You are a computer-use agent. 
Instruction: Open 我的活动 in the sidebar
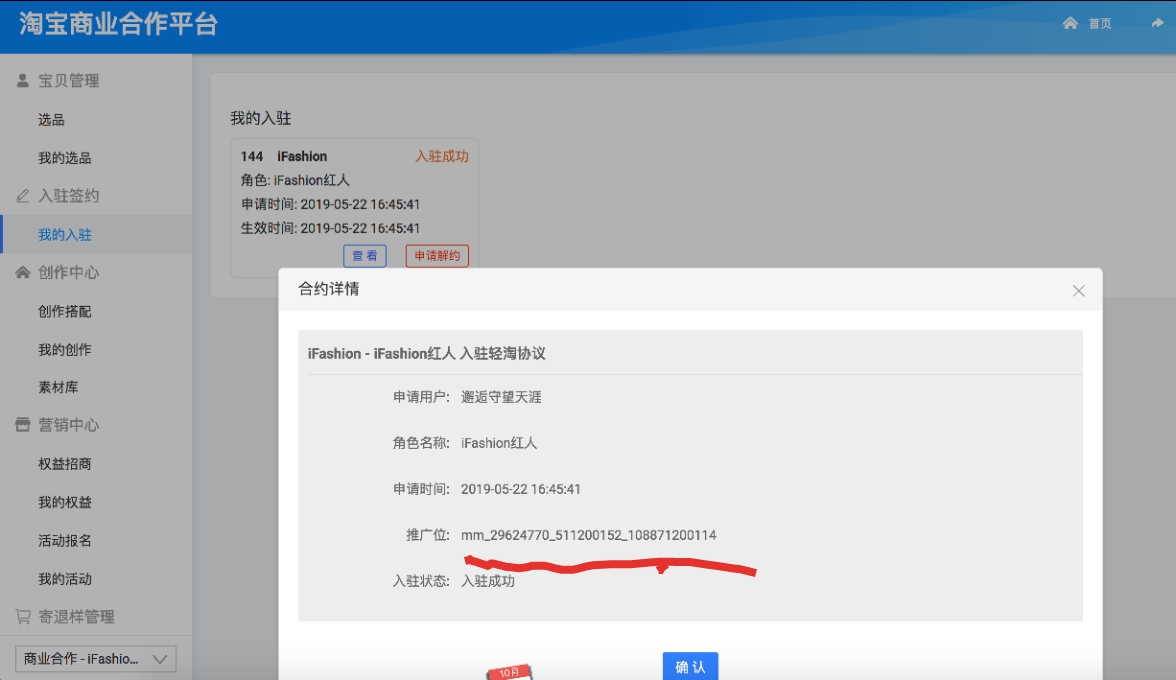coord(64,579)
